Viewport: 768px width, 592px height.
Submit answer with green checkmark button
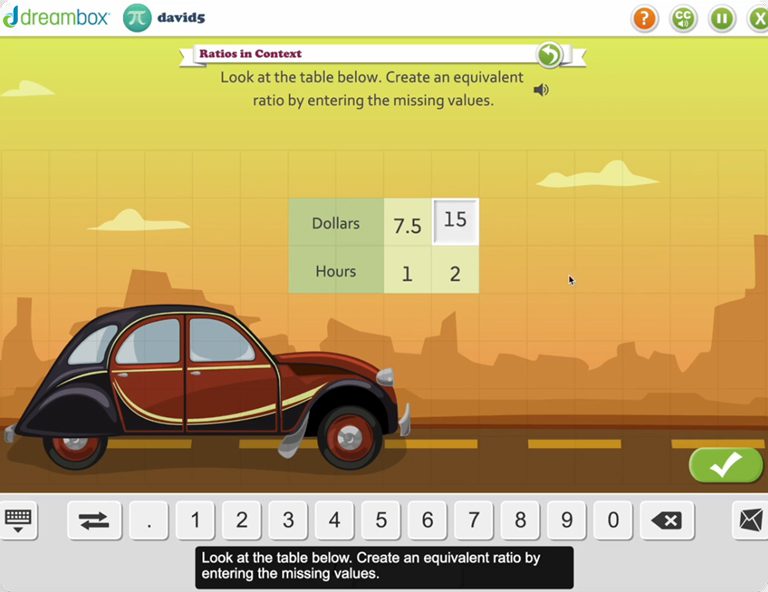point(726,464)
